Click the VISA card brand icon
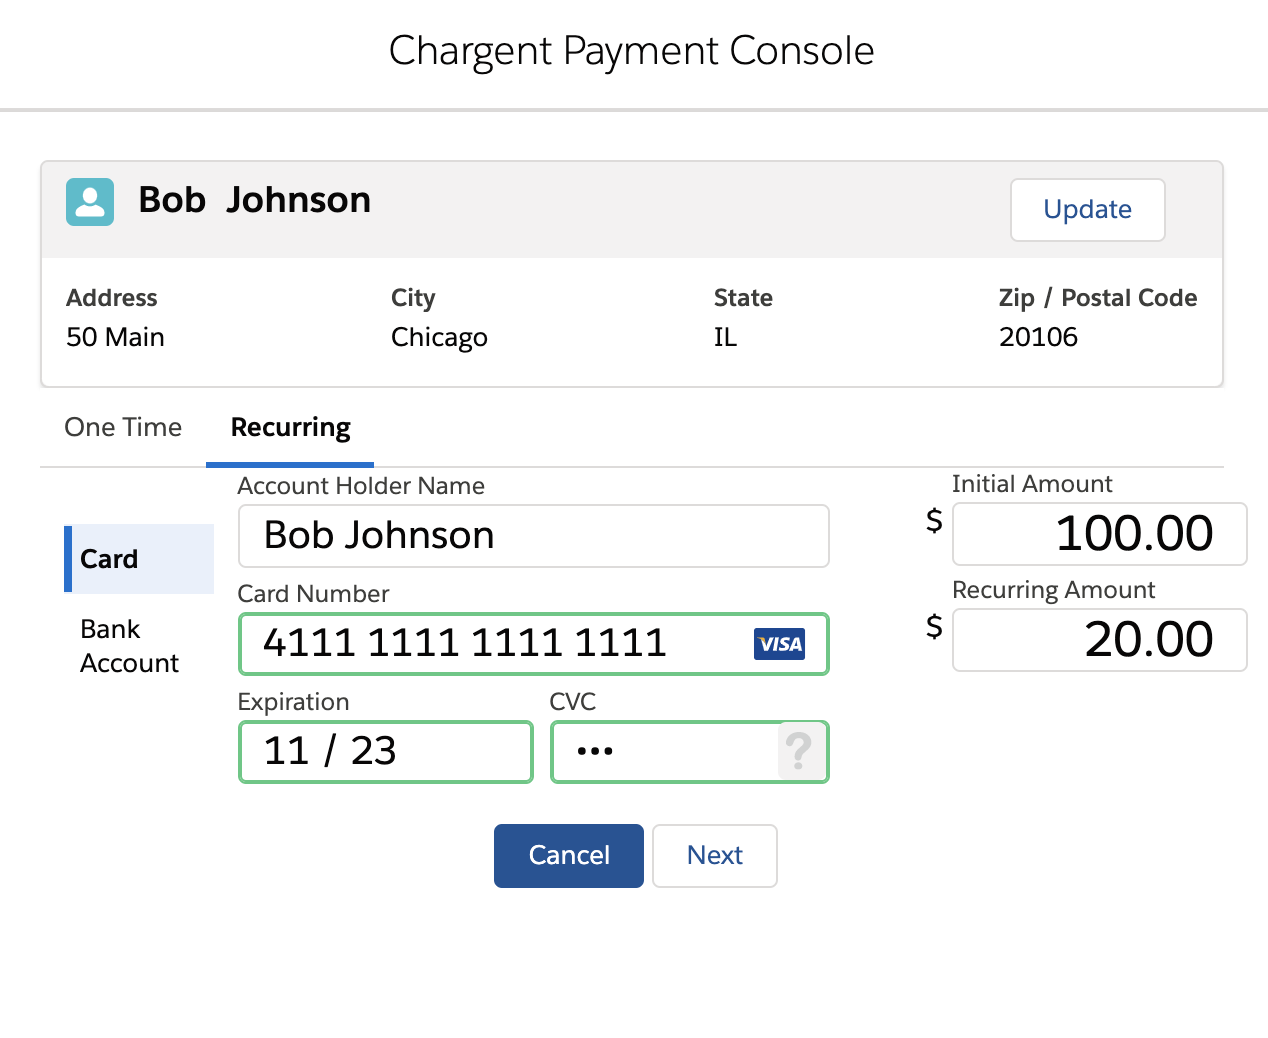The height and width of the screenshot is (1038, 1268). tap(779, 645)
